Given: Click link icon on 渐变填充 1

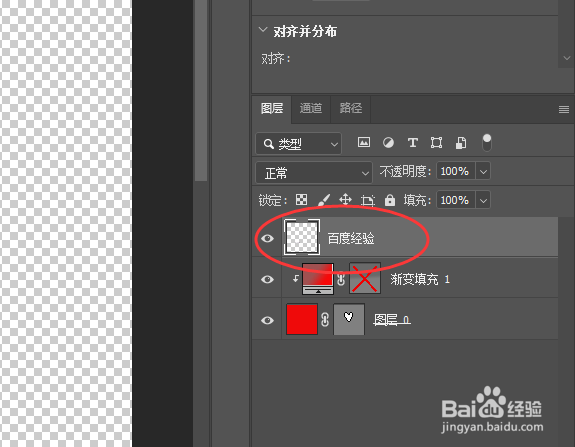Looking at the screenshot, I should pyautogui.click(x=341, y=279).
